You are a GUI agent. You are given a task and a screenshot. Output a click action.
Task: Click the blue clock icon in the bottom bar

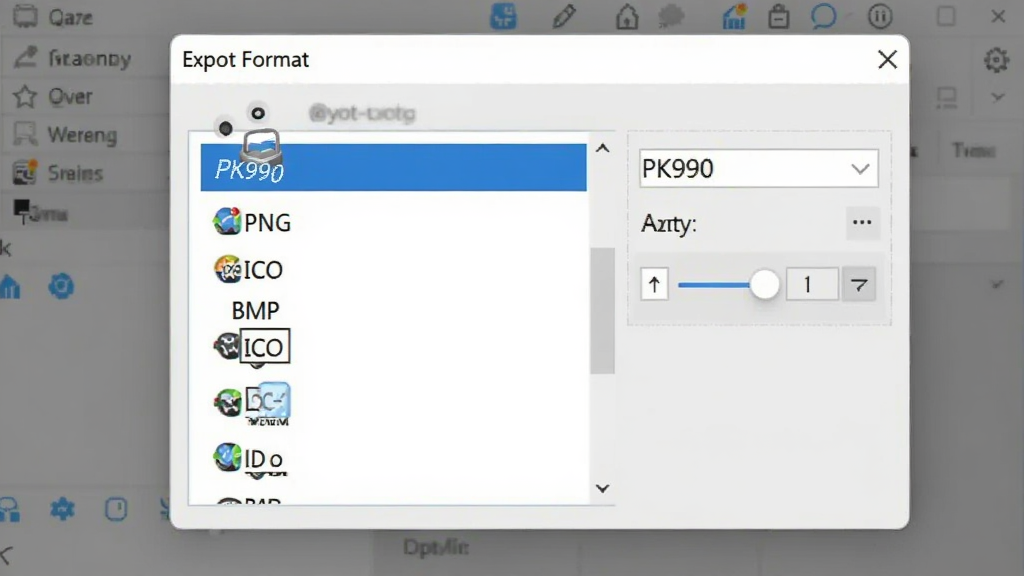point(116,509)
